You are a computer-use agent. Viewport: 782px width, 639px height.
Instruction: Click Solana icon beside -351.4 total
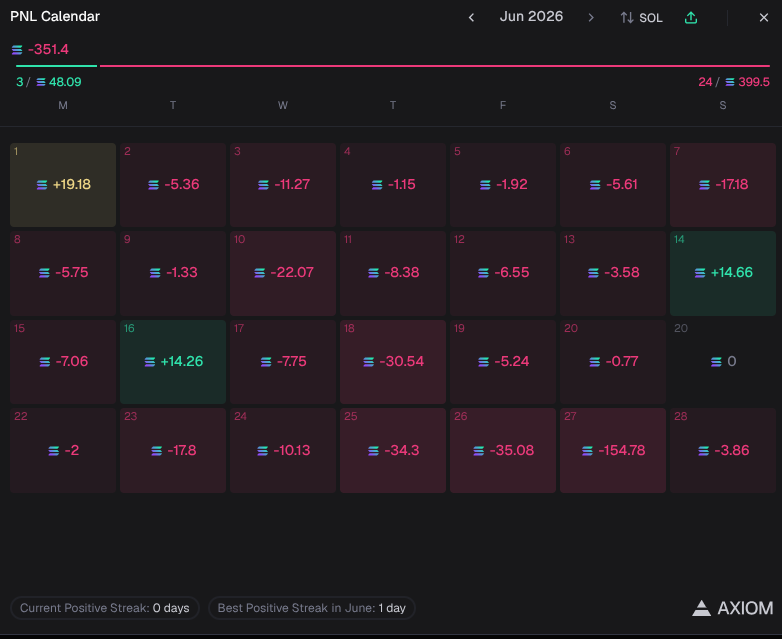click(17, 50)
